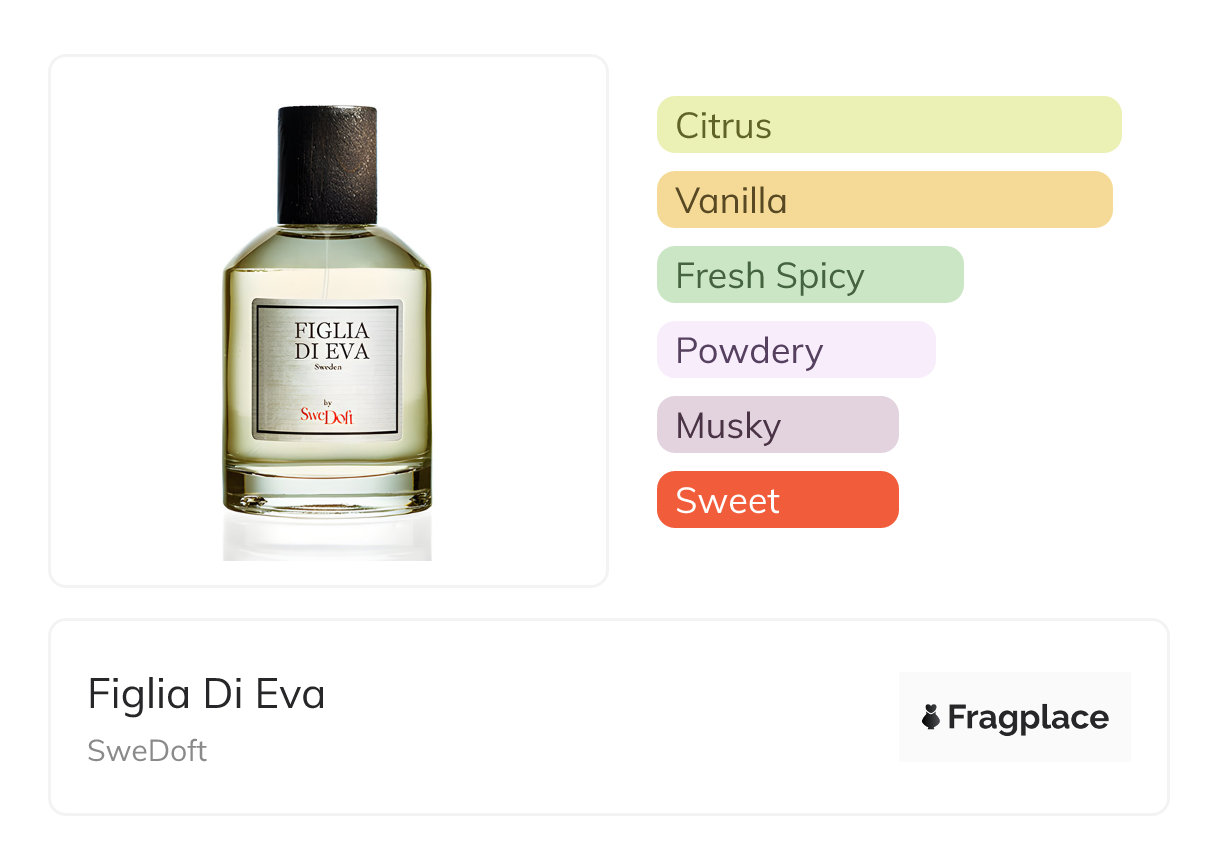
Task: Click the bottle reflection below the perfume
Action: click(327, 538)
